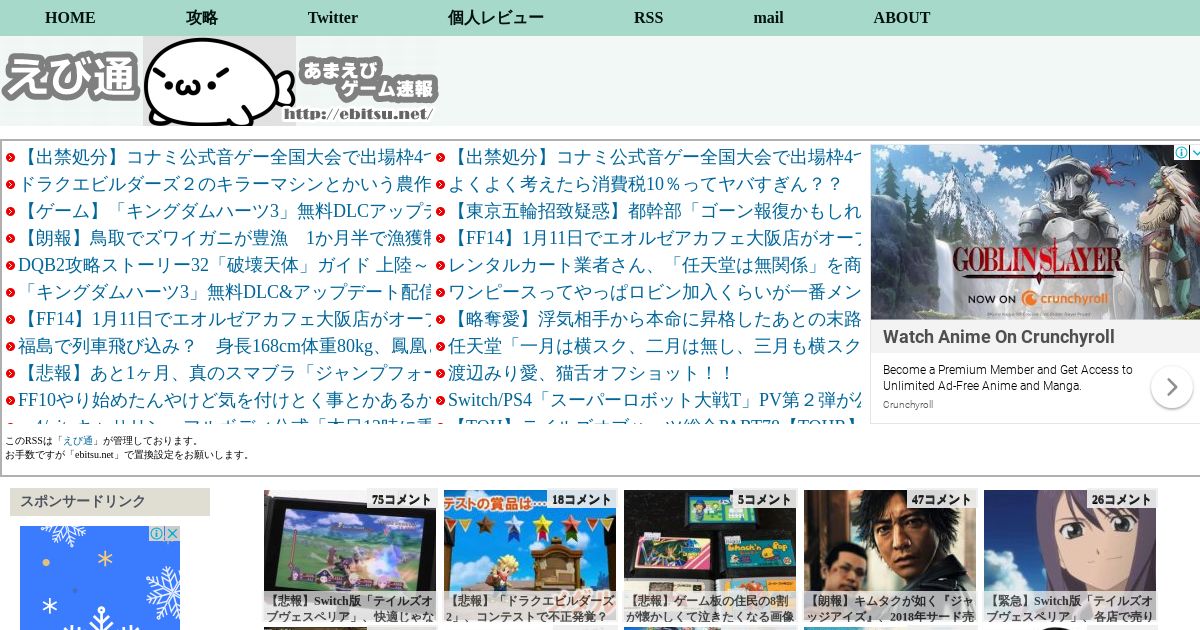Open the RSS menu item
The image size is (1200, 630).
[x=648, y=18]
